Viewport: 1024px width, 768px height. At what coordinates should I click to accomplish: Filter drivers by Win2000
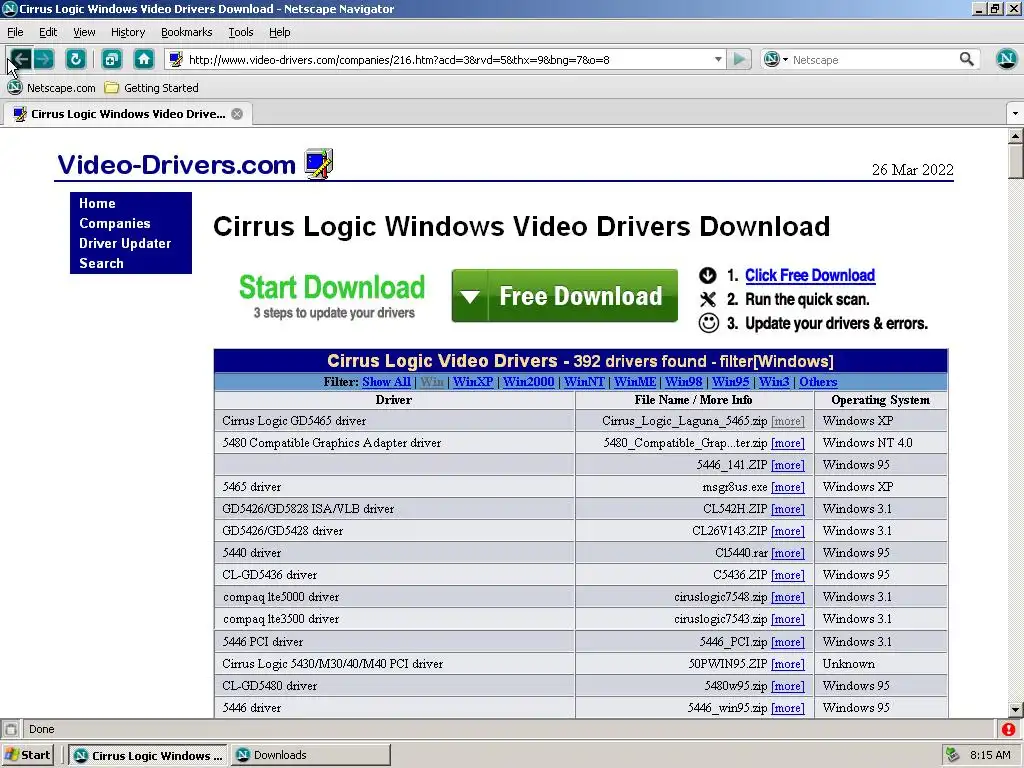pyautogui.click(x=528, y=381)
